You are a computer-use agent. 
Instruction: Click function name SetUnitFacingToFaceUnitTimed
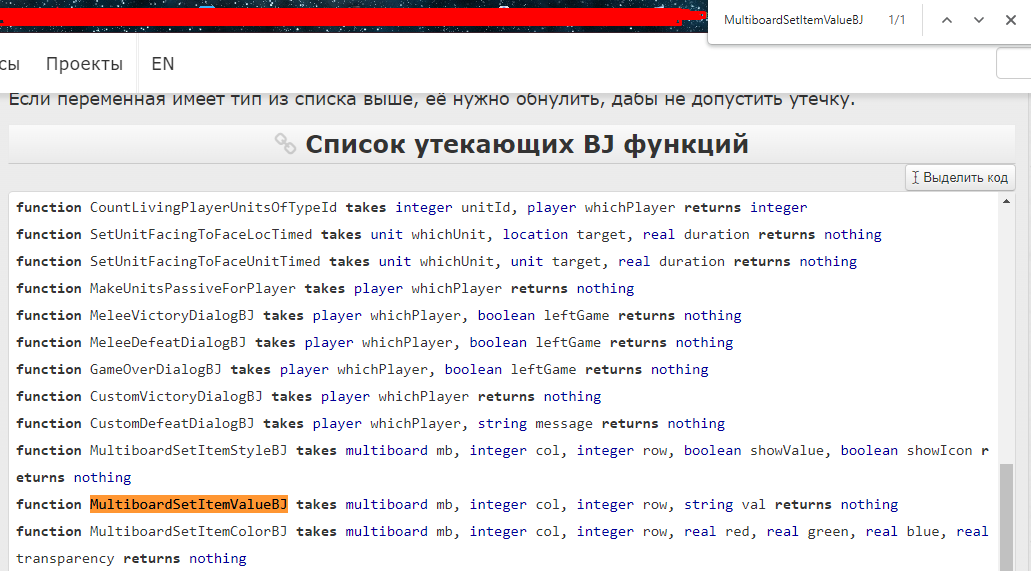coord(205,262)
